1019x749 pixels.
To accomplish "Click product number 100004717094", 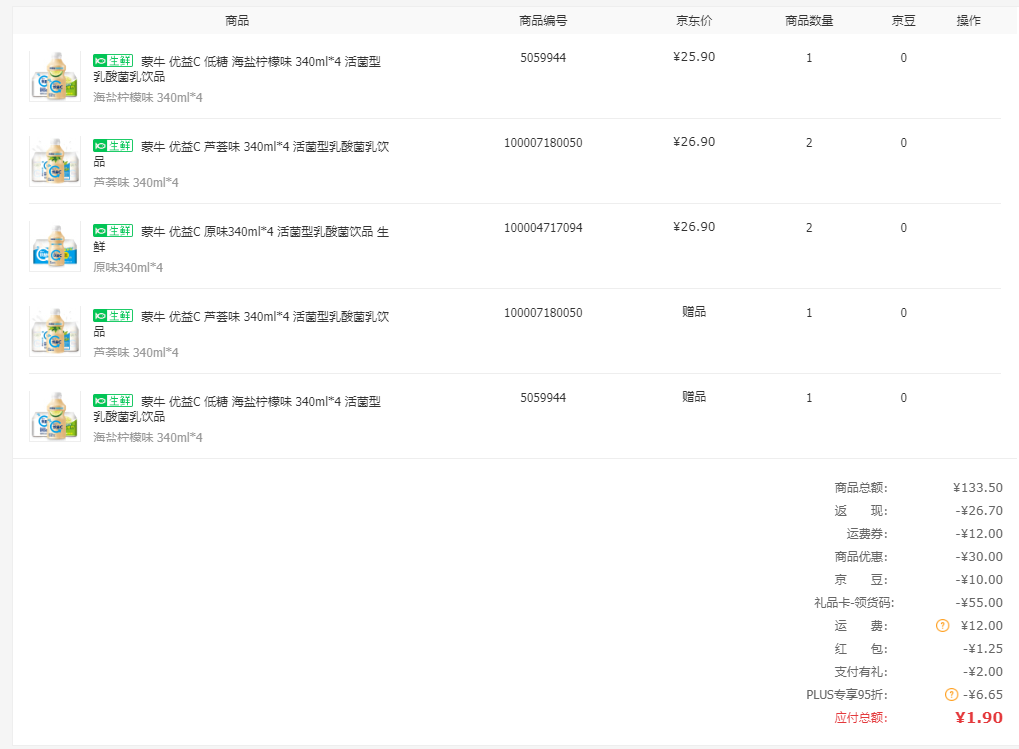I will click(543, 228).
